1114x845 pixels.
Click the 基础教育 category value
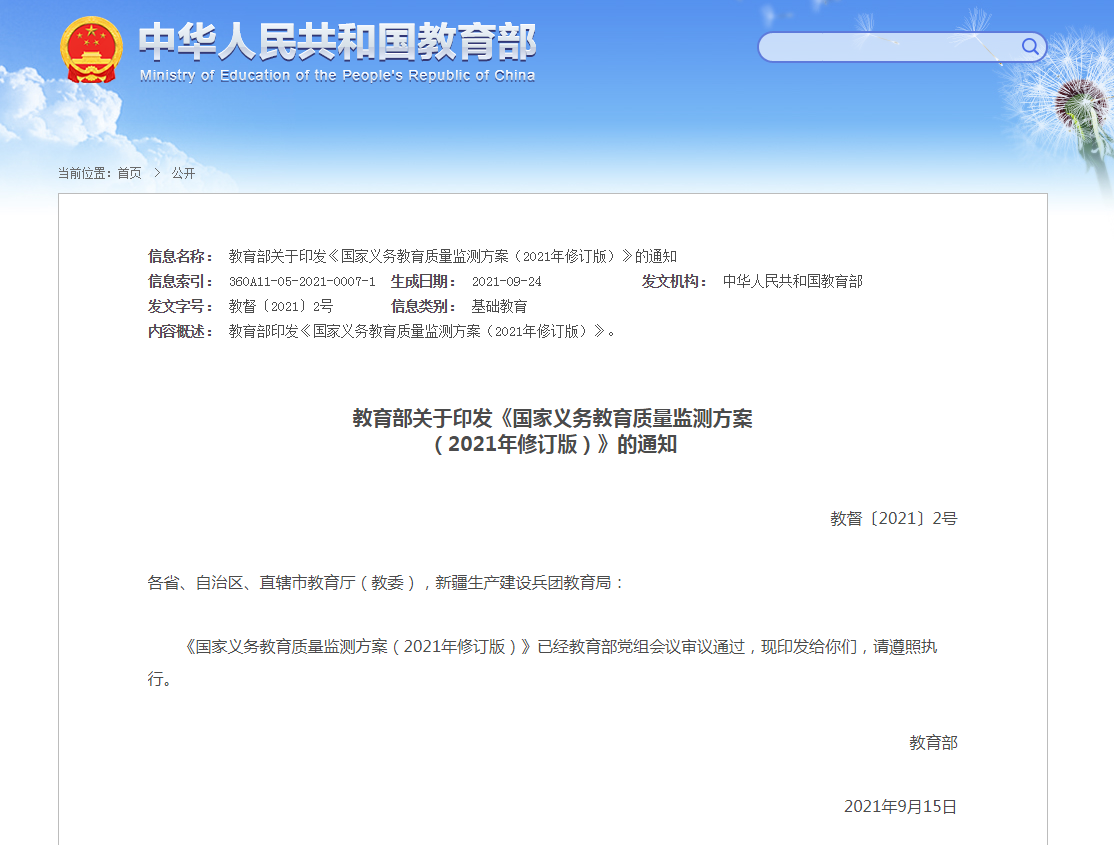[x=499, y=306]
